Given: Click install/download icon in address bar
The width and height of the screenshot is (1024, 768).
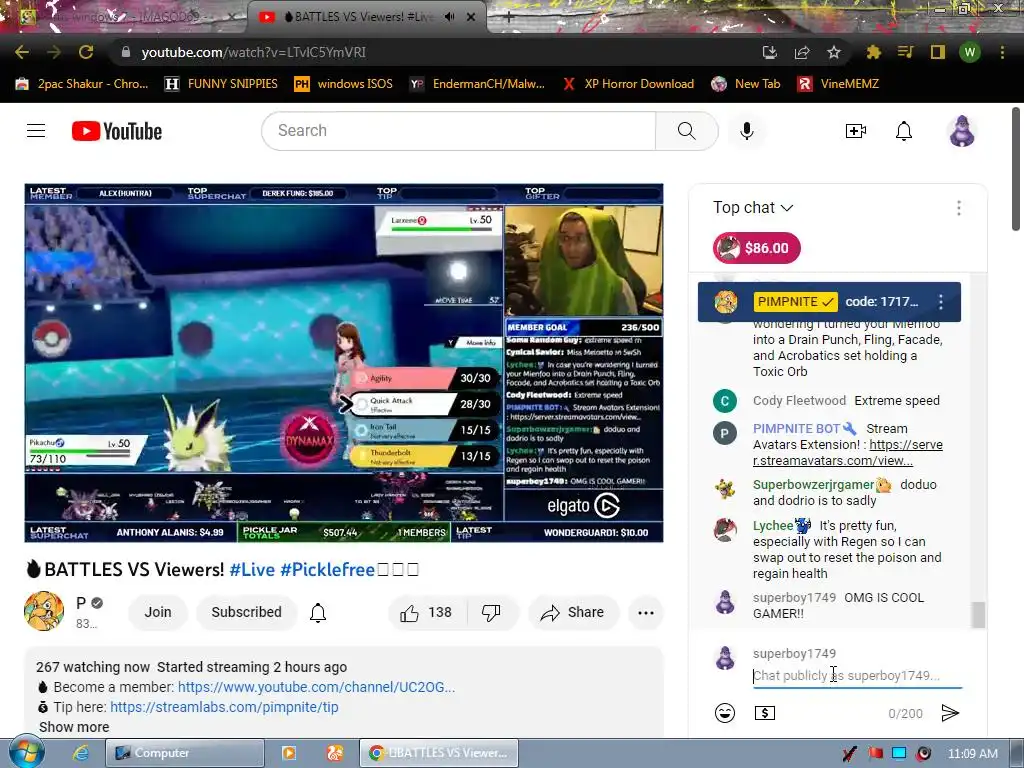Looking at the screenshot, I should [770, 52].
